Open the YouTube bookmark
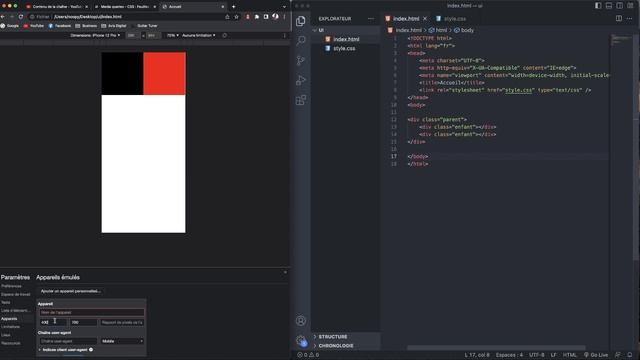640x360 pixels. (x=33, y=26)
